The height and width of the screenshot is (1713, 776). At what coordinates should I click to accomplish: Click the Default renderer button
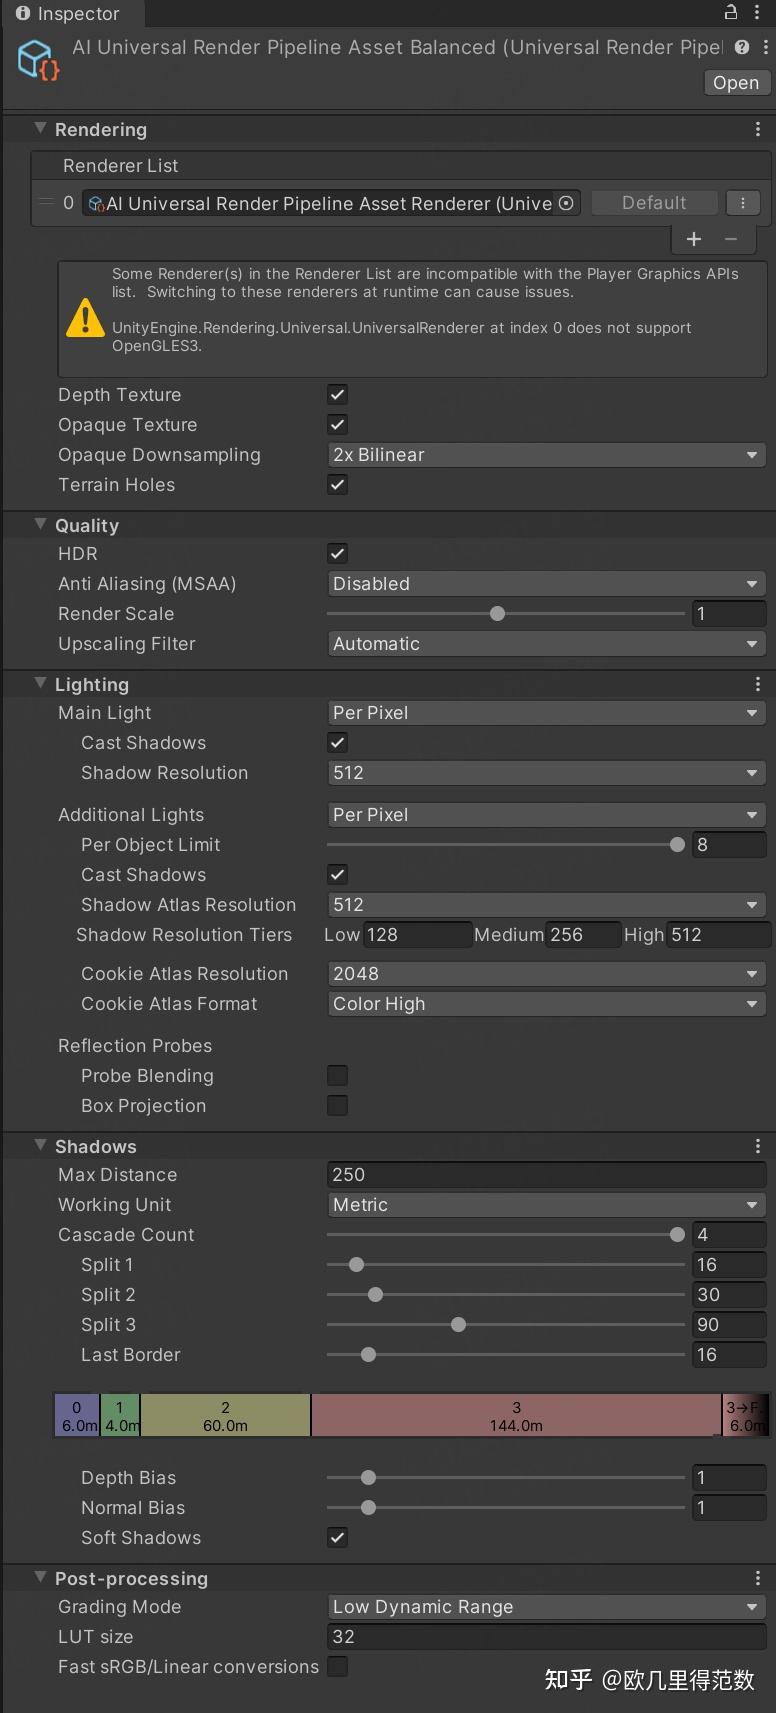coord(654,203)
